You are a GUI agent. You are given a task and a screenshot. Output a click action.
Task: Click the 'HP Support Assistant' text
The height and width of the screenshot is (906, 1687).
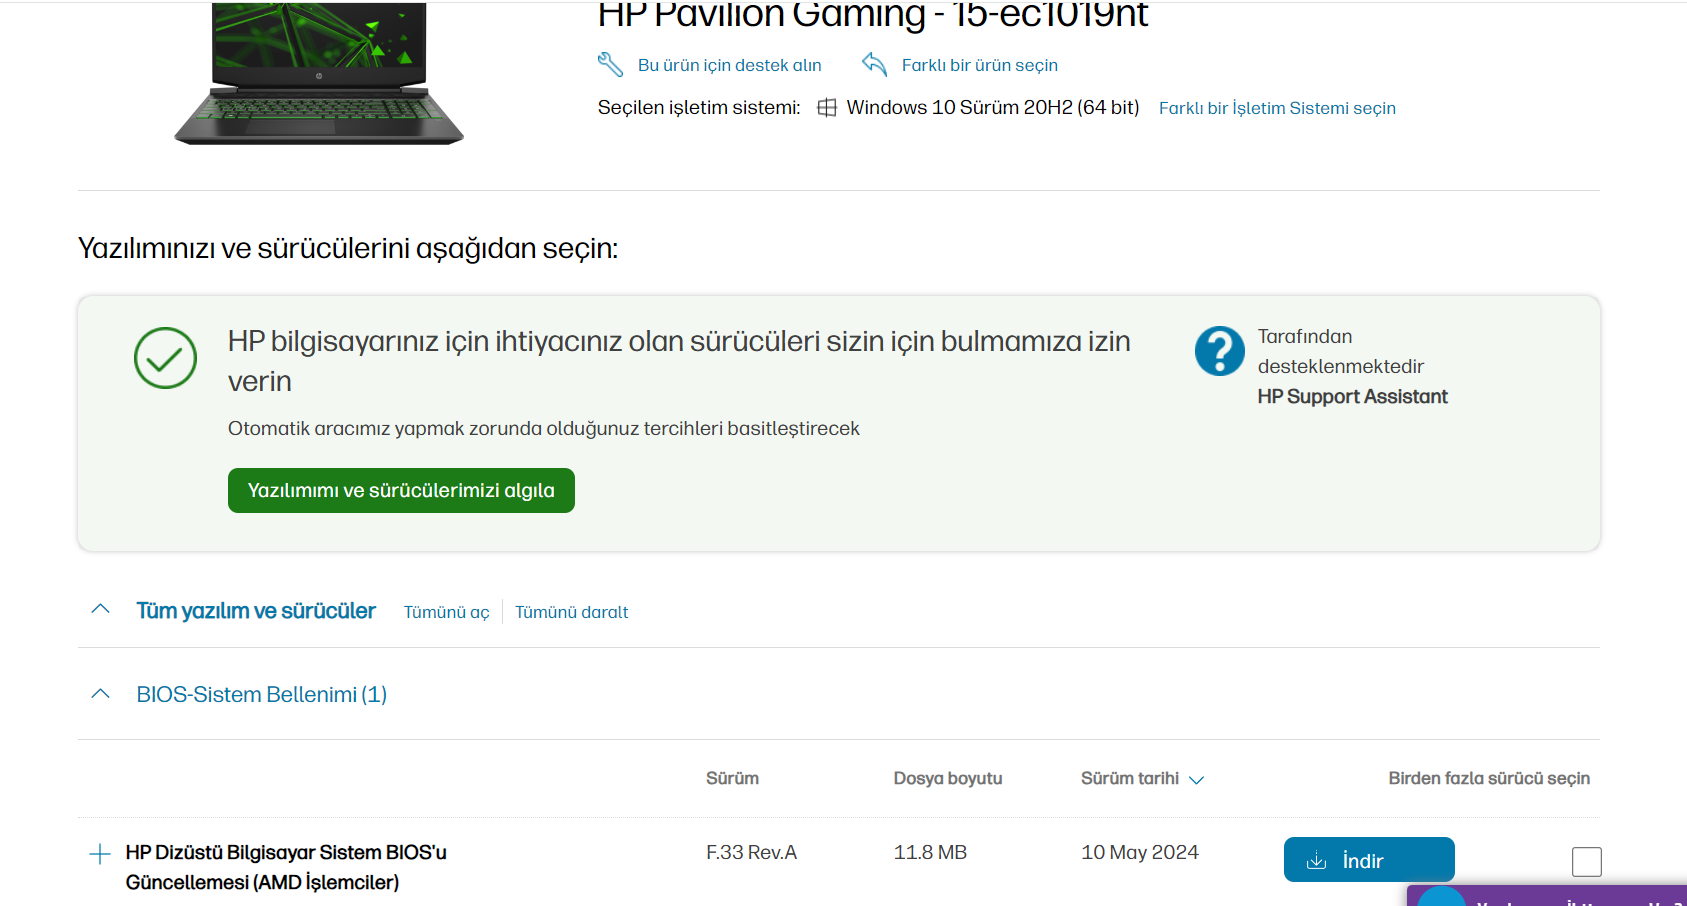click(1352, 397)
